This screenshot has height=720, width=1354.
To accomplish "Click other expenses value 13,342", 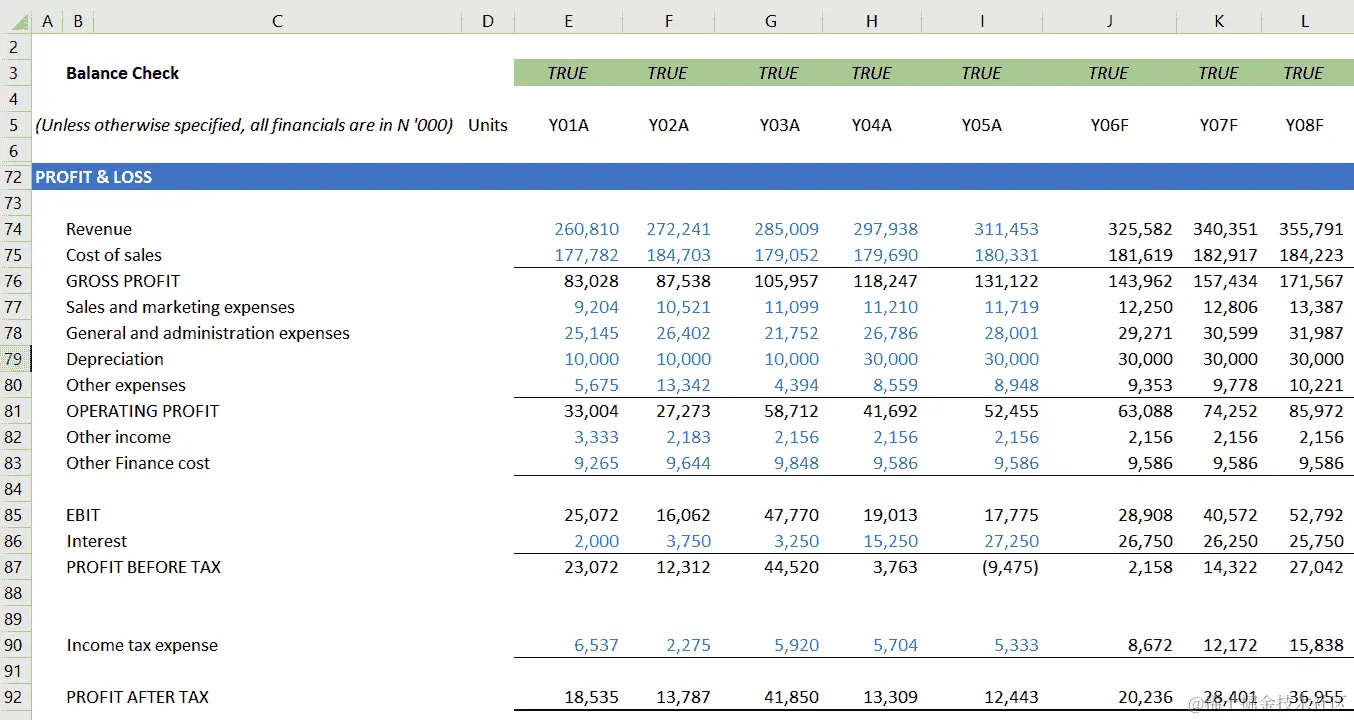I will click(x=684, y=385).
